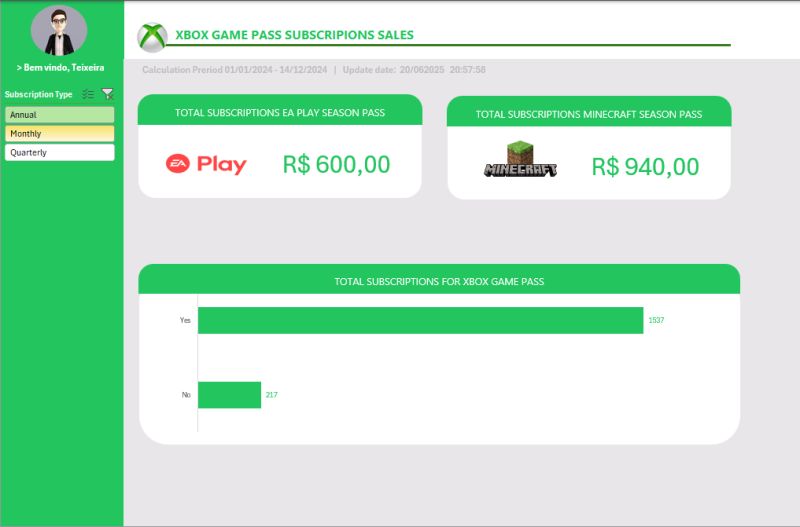Click the 'No' bar in chart
This screenshot has height=527, width=800.
tap(229, 395)
